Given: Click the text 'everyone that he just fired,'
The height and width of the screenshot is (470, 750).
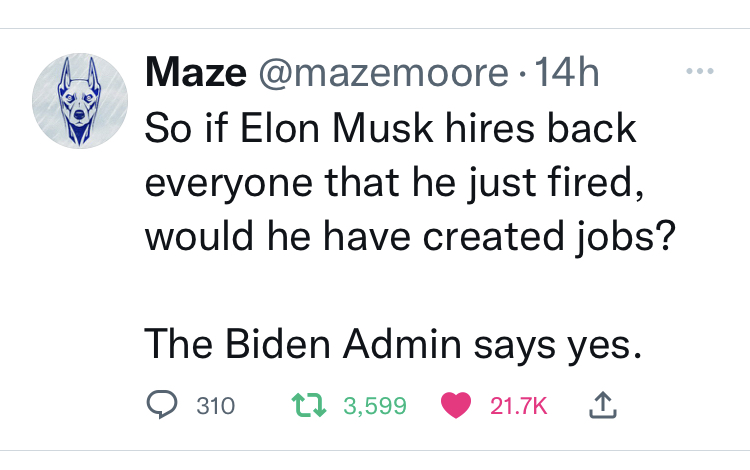Looking at the screenshot, I should click(x=395, y=183).
